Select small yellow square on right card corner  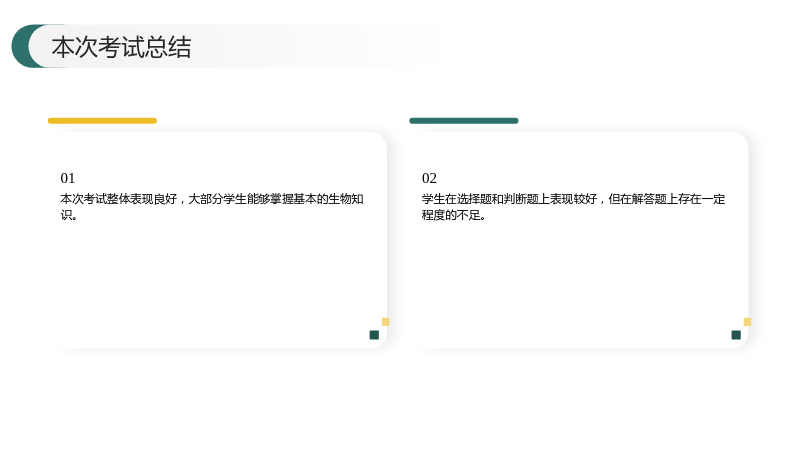[747, 322]
